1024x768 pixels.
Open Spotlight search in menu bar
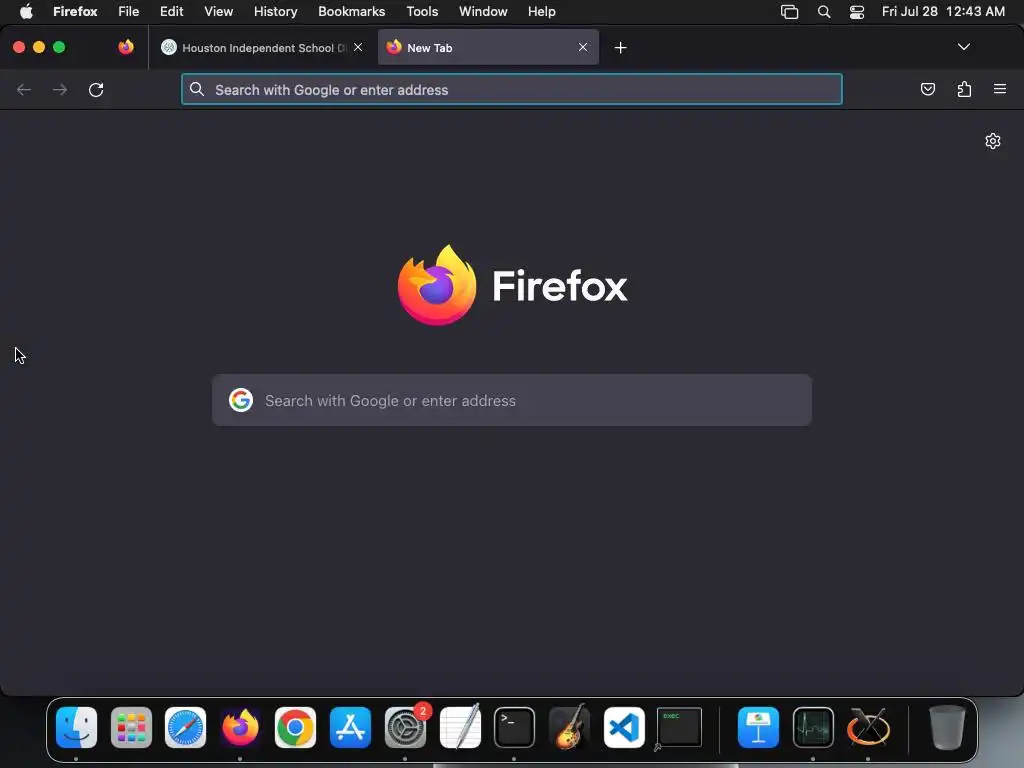pyautogui.click(x=824, y=12)
